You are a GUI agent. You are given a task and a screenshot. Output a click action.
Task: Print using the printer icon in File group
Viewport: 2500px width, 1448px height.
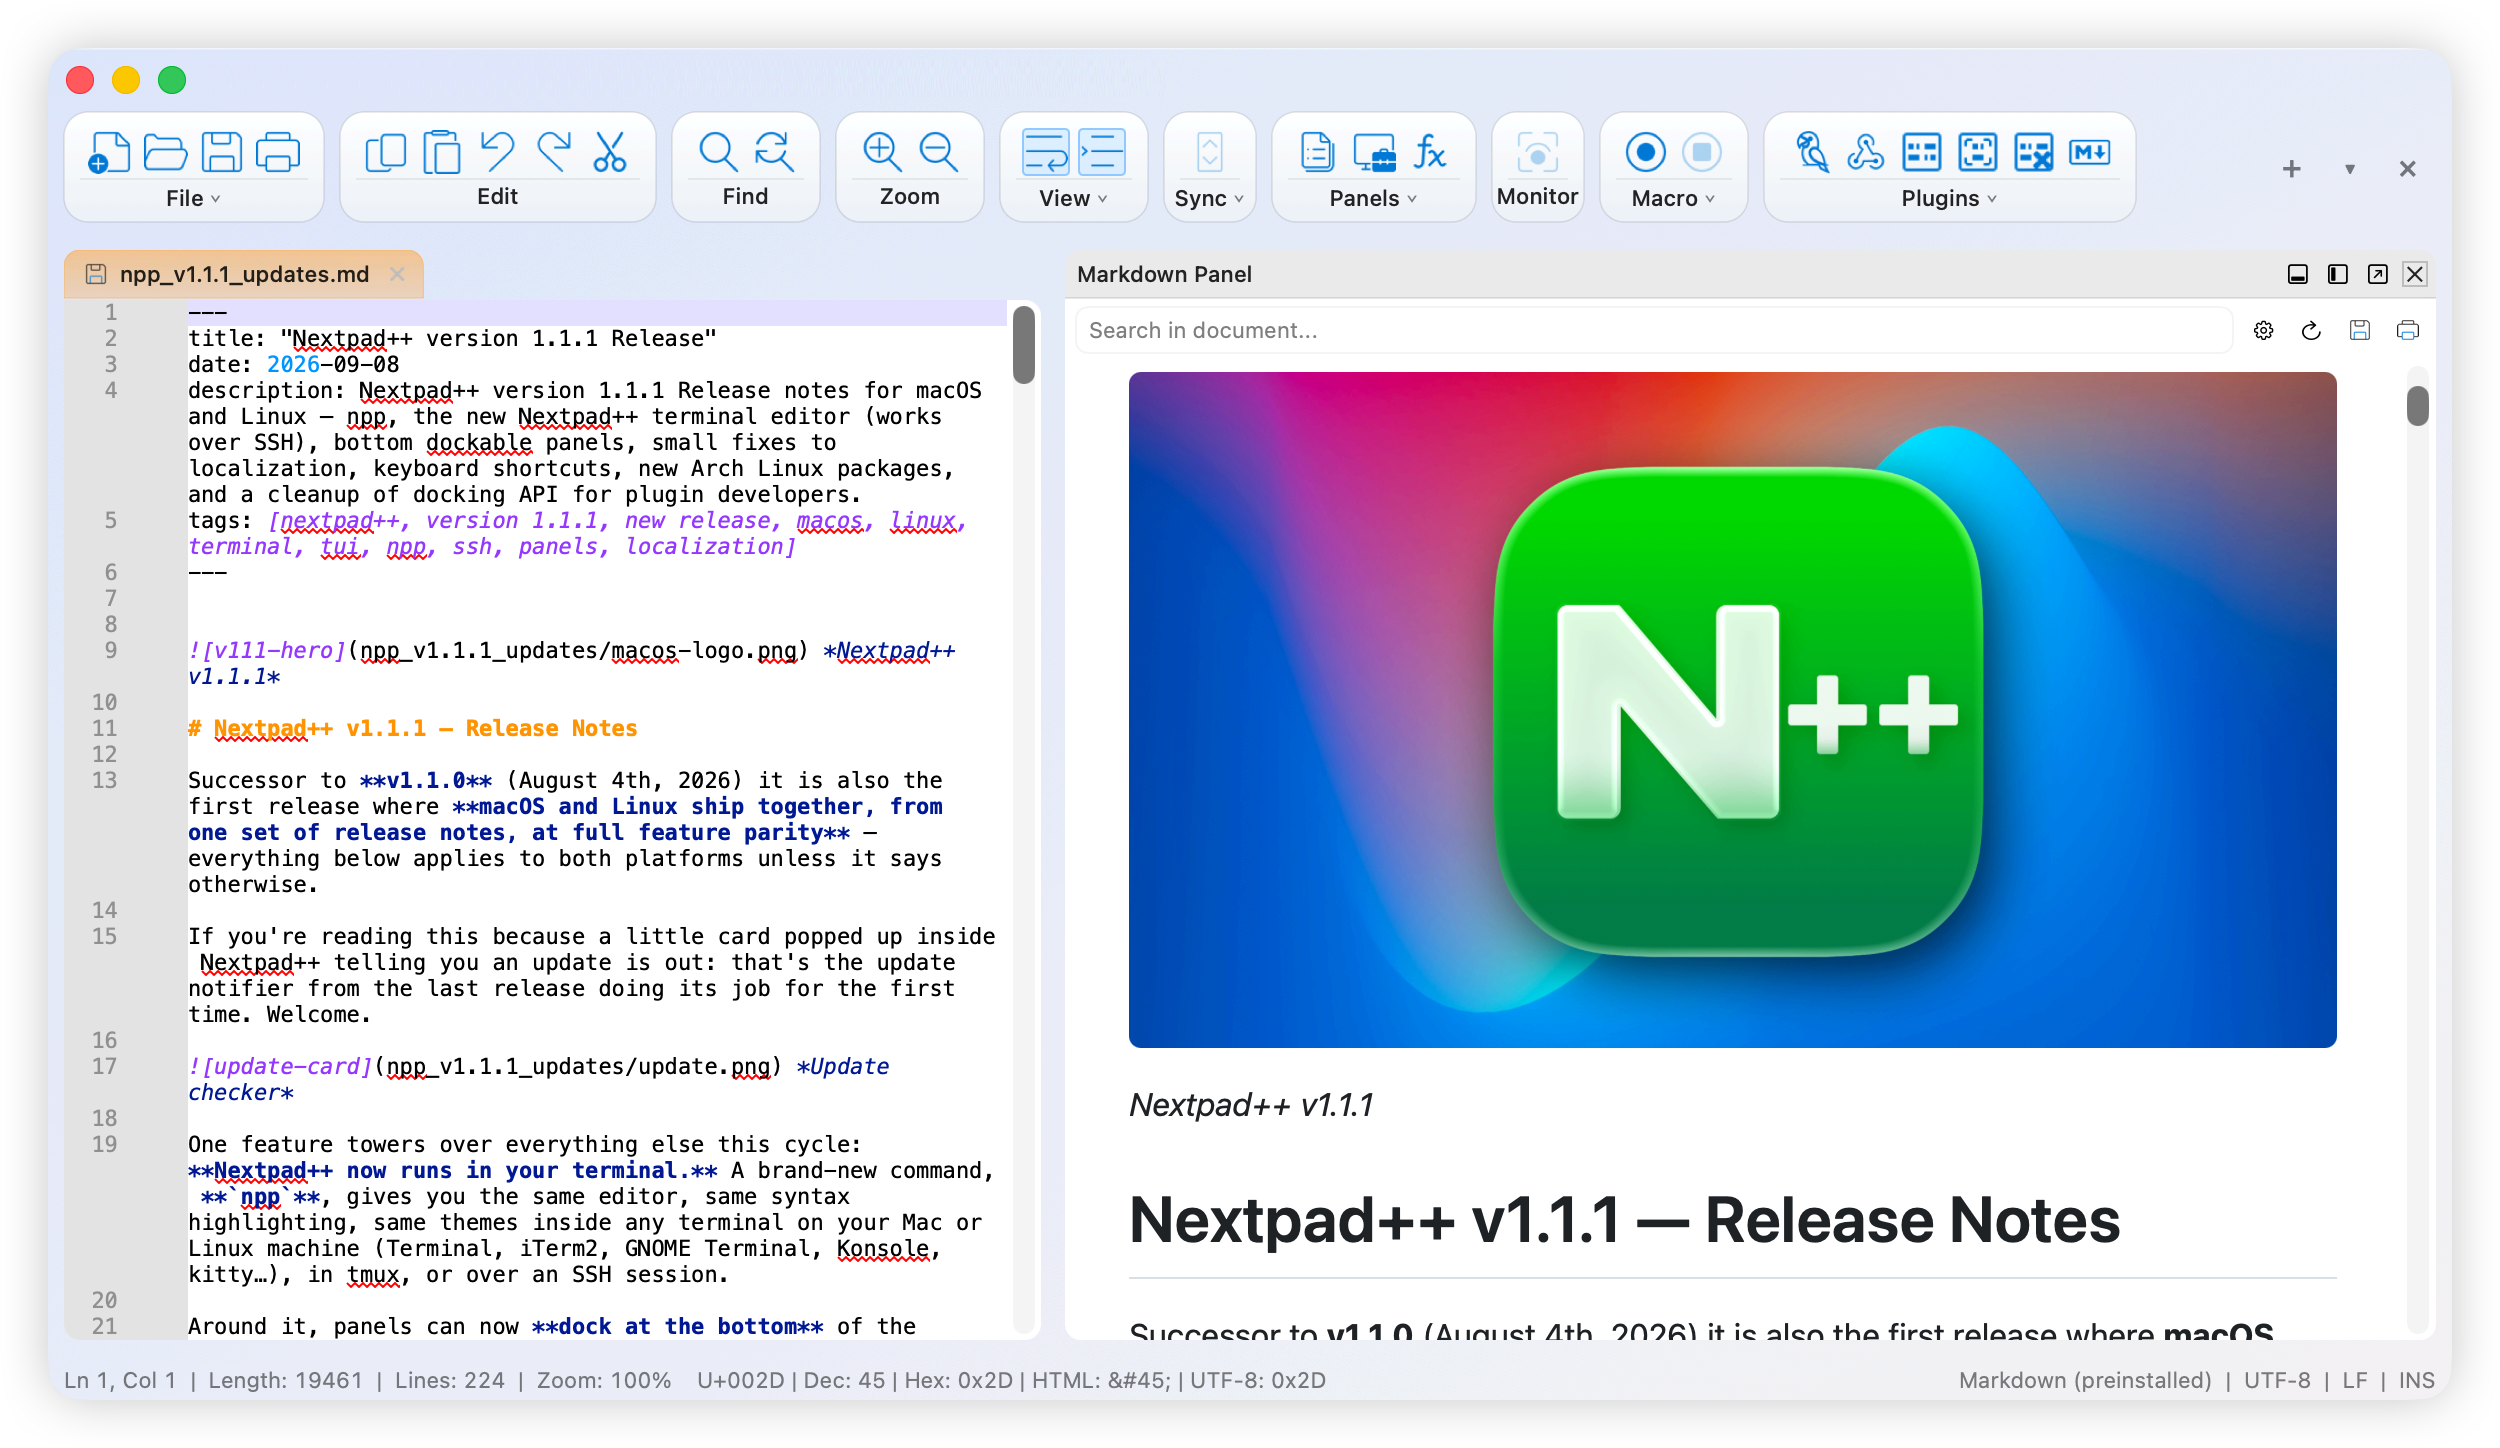tap(278, 153)
